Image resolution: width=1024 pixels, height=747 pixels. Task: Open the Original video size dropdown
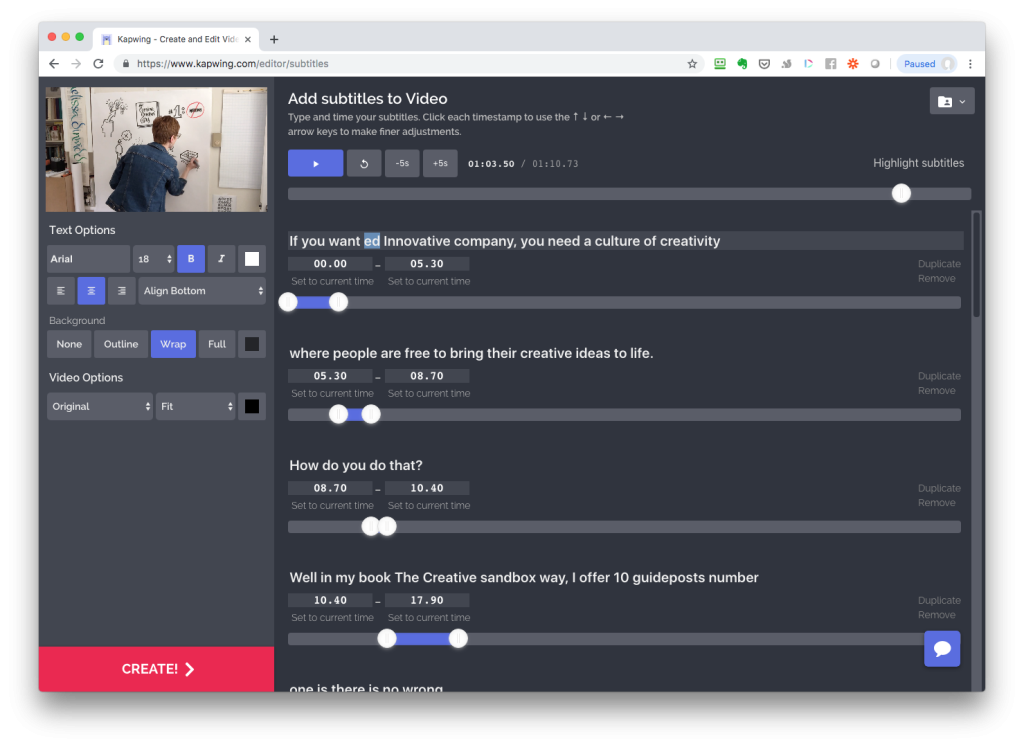(x=99, y=407)
